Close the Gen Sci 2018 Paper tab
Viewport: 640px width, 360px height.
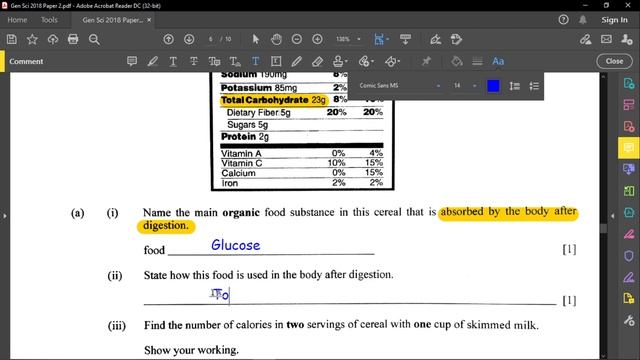point(149,20)
